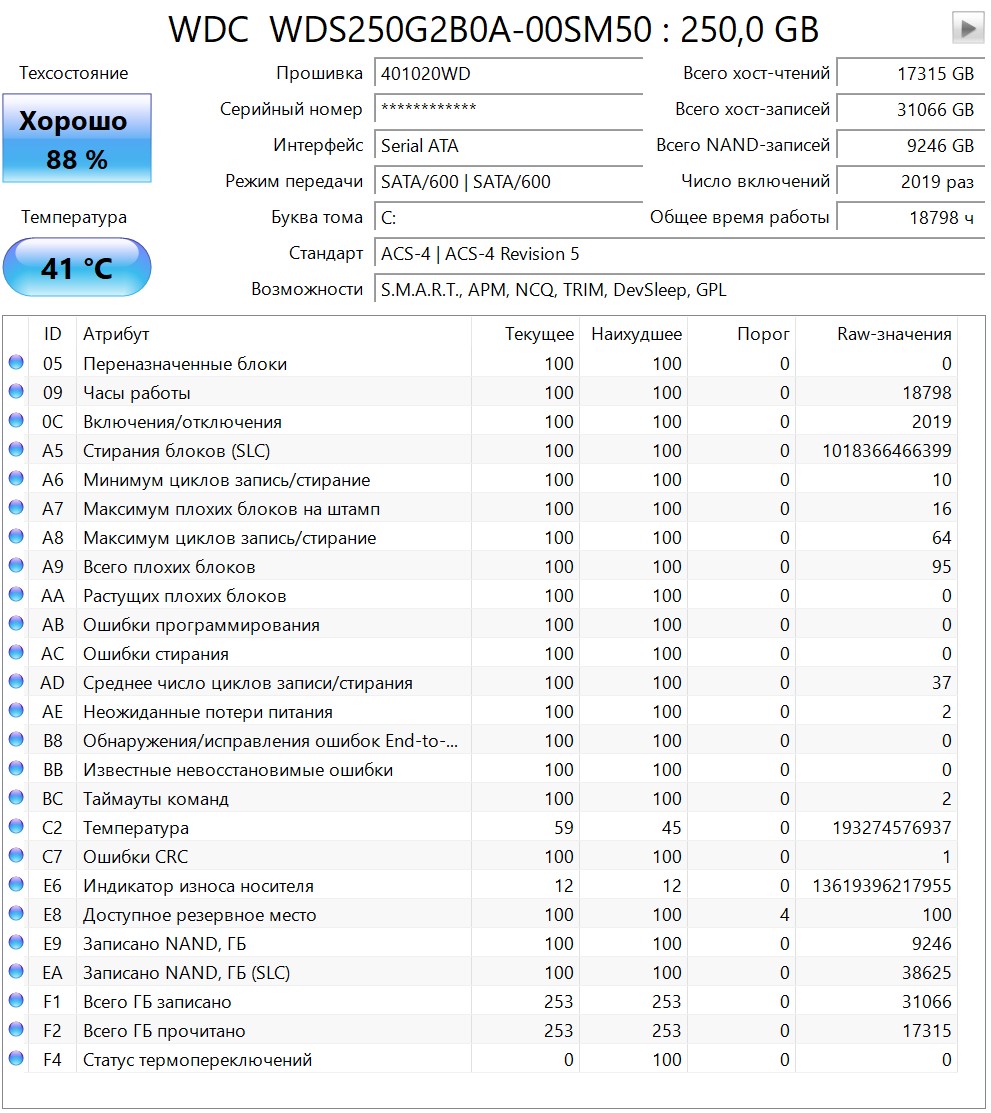Viewport: 991px width, 1113px height.
Task: Click status icon of F4 Статус термопереключений
Action: pos(16,1059)
